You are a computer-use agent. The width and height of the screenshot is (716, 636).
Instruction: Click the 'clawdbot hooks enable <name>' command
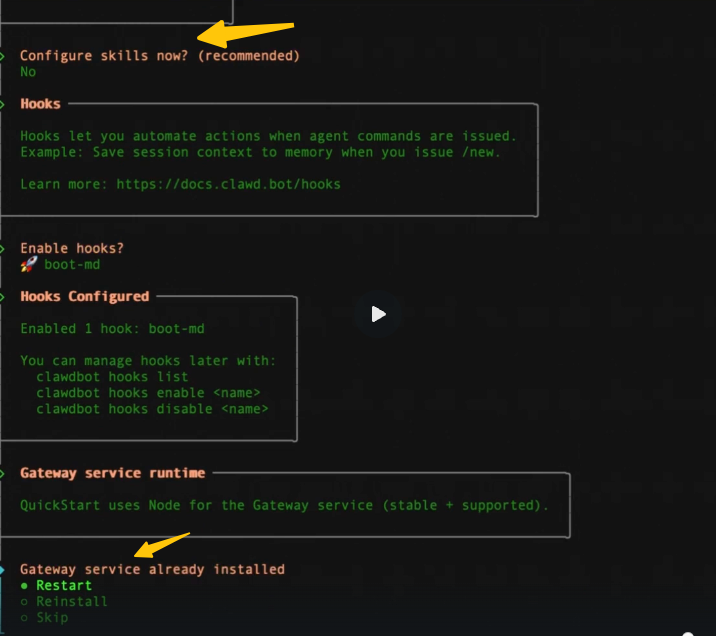(x=148, y=393)
